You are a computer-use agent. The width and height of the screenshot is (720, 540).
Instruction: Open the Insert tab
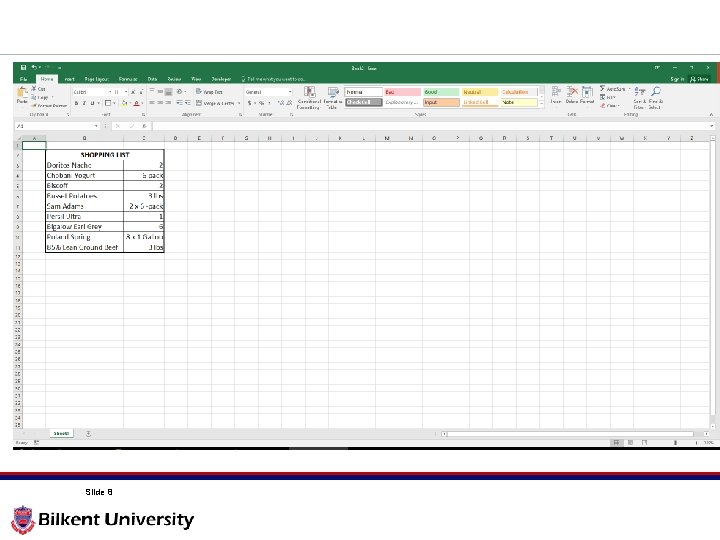click(69, 79)
